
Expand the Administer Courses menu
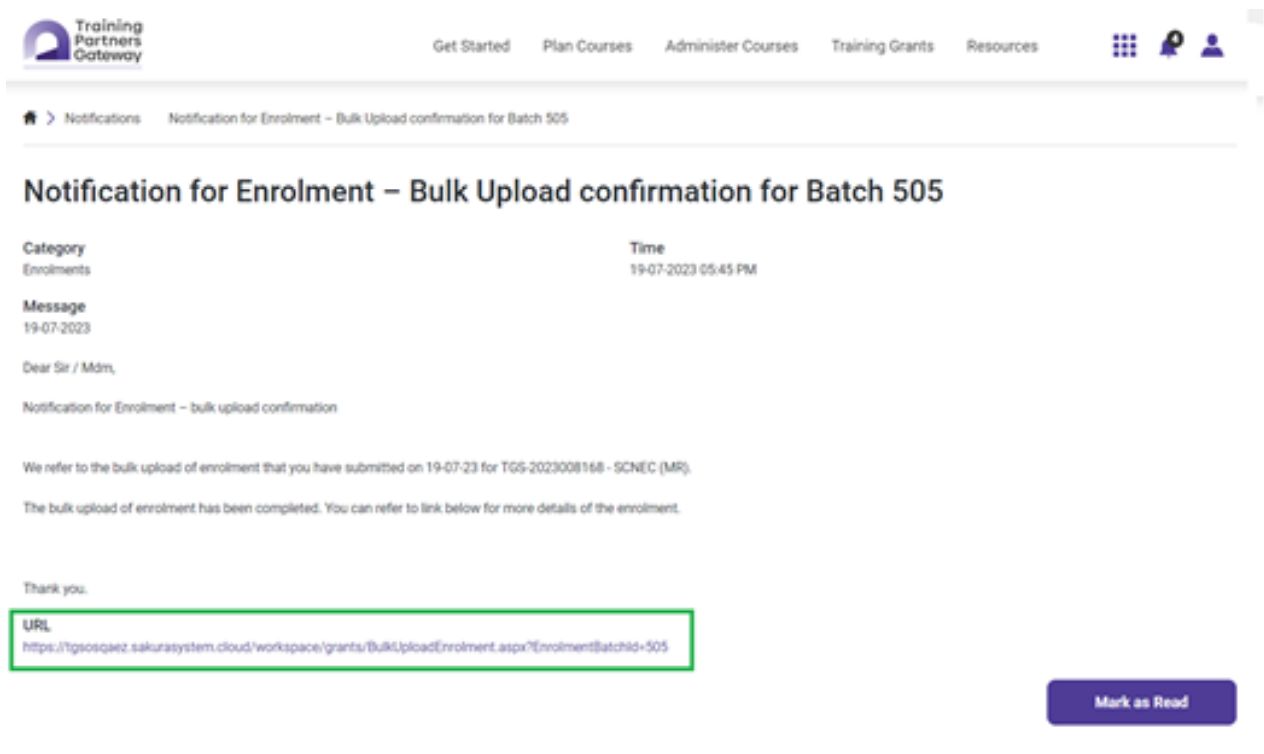[731, 46]
